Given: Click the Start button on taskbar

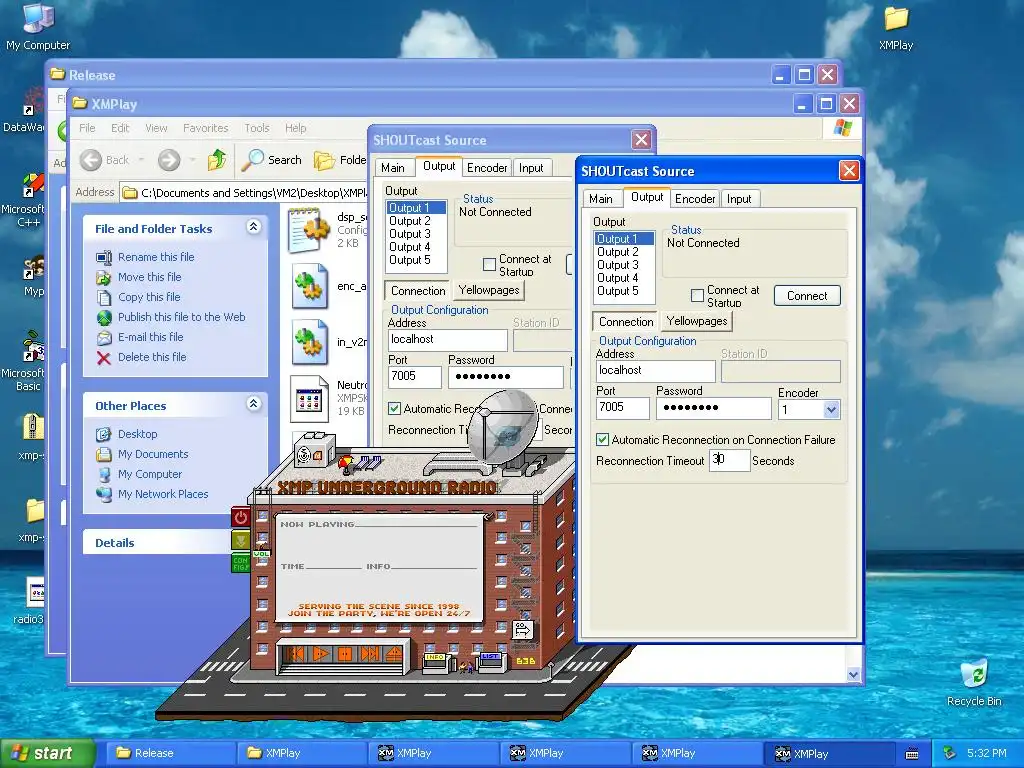Looking at the screenshot, I should pos(47,753).
